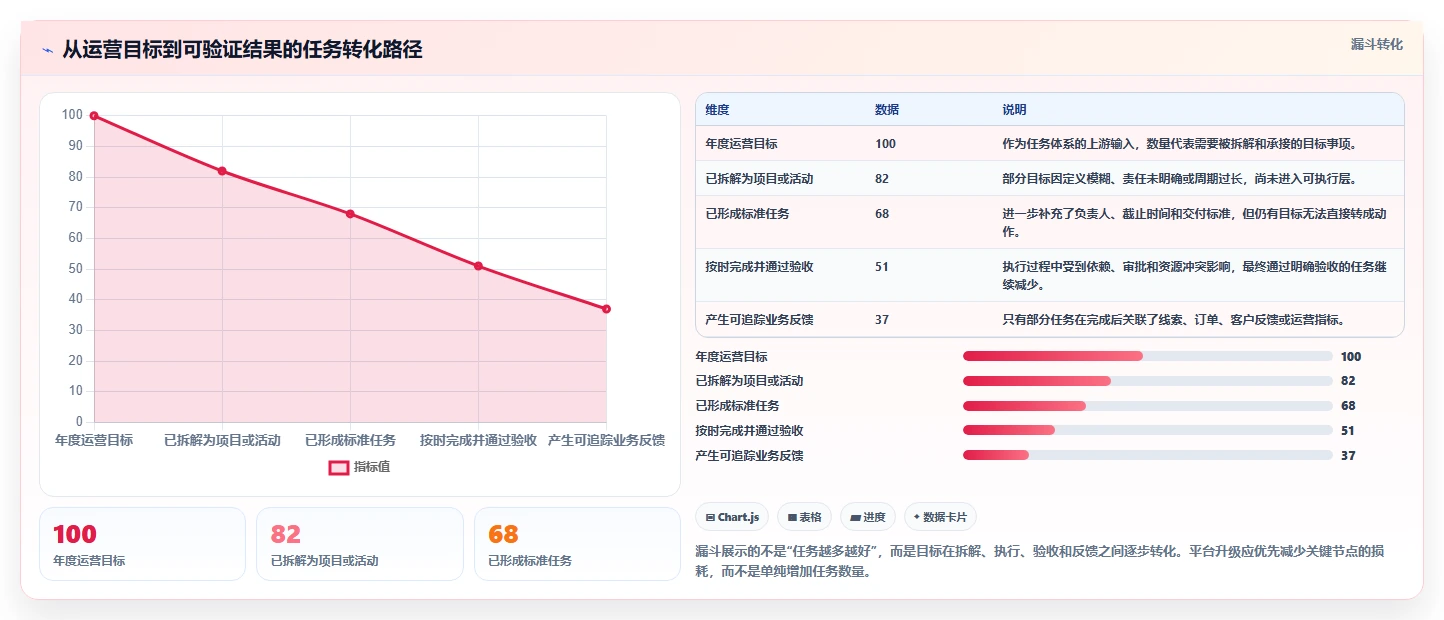
Task: Select the 数据卡片 tag chip
Action: (x=940, y=517)
